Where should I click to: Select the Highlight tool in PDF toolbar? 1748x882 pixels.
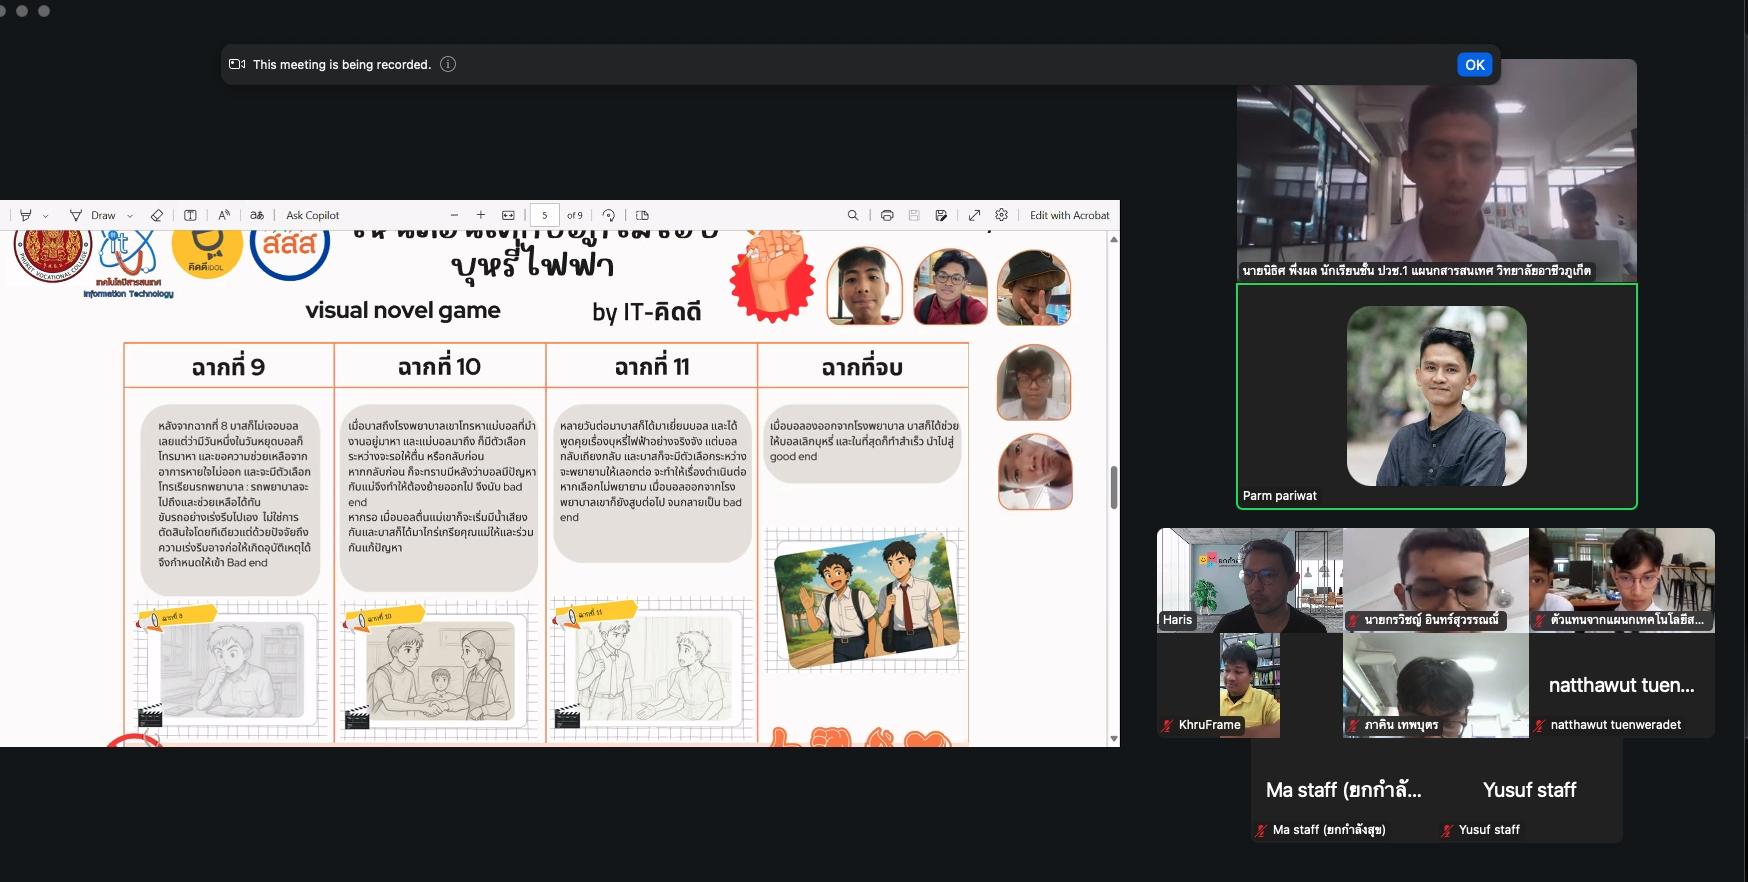point(26,215)
